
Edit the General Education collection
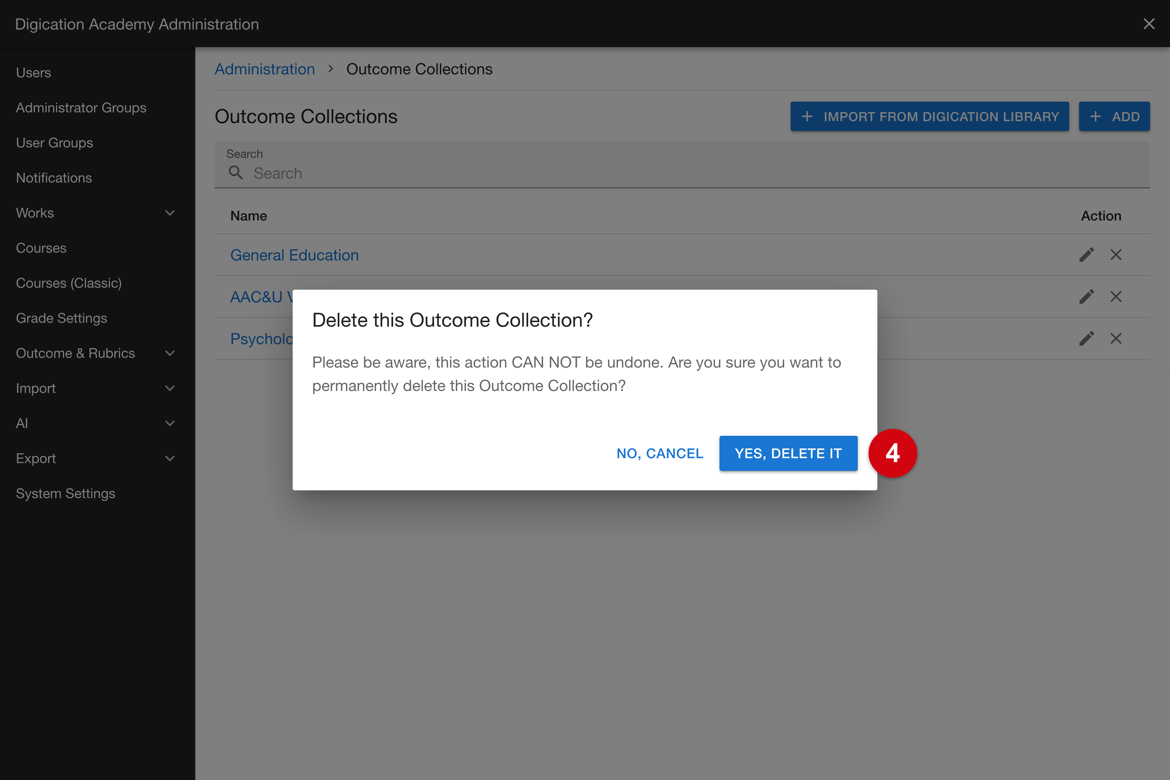point(1086,255)
